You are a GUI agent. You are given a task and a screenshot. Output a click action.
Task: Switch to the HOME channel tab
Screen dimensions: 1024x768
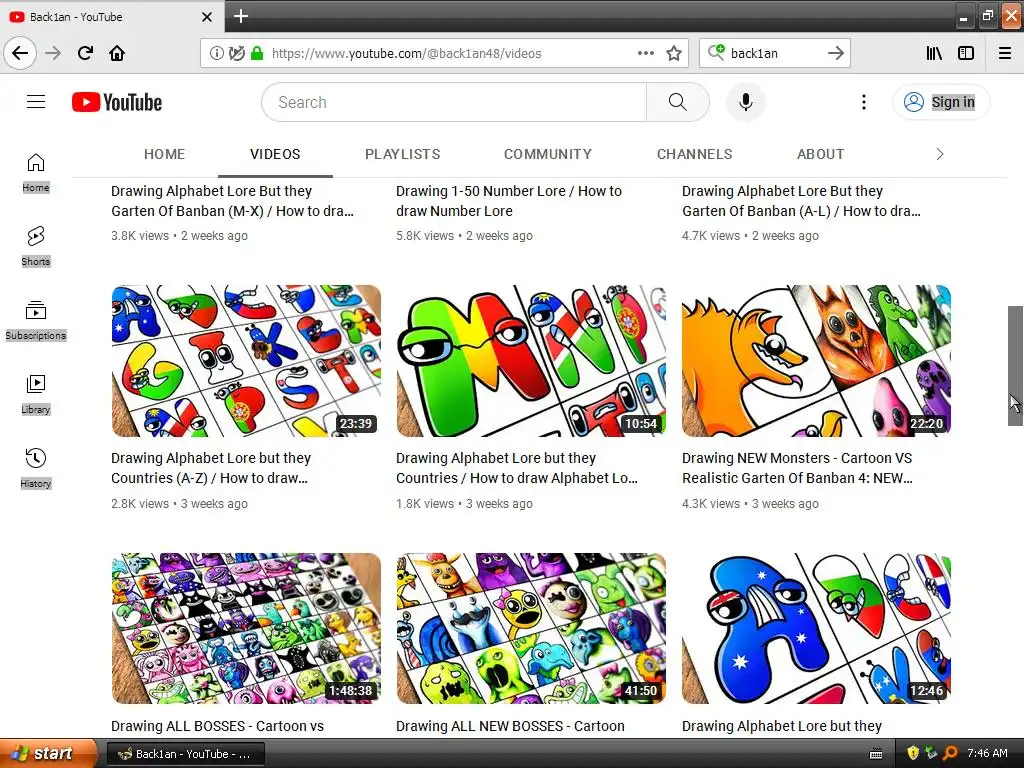165,154
